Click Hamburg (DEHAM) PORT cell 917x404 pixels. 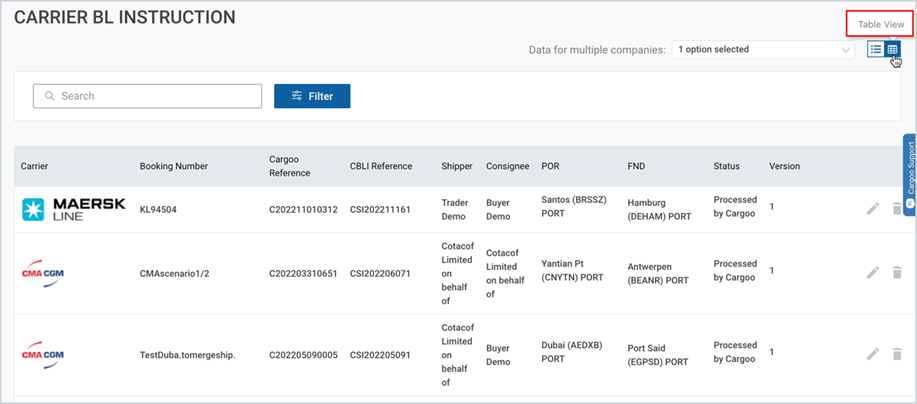[659, 209]
